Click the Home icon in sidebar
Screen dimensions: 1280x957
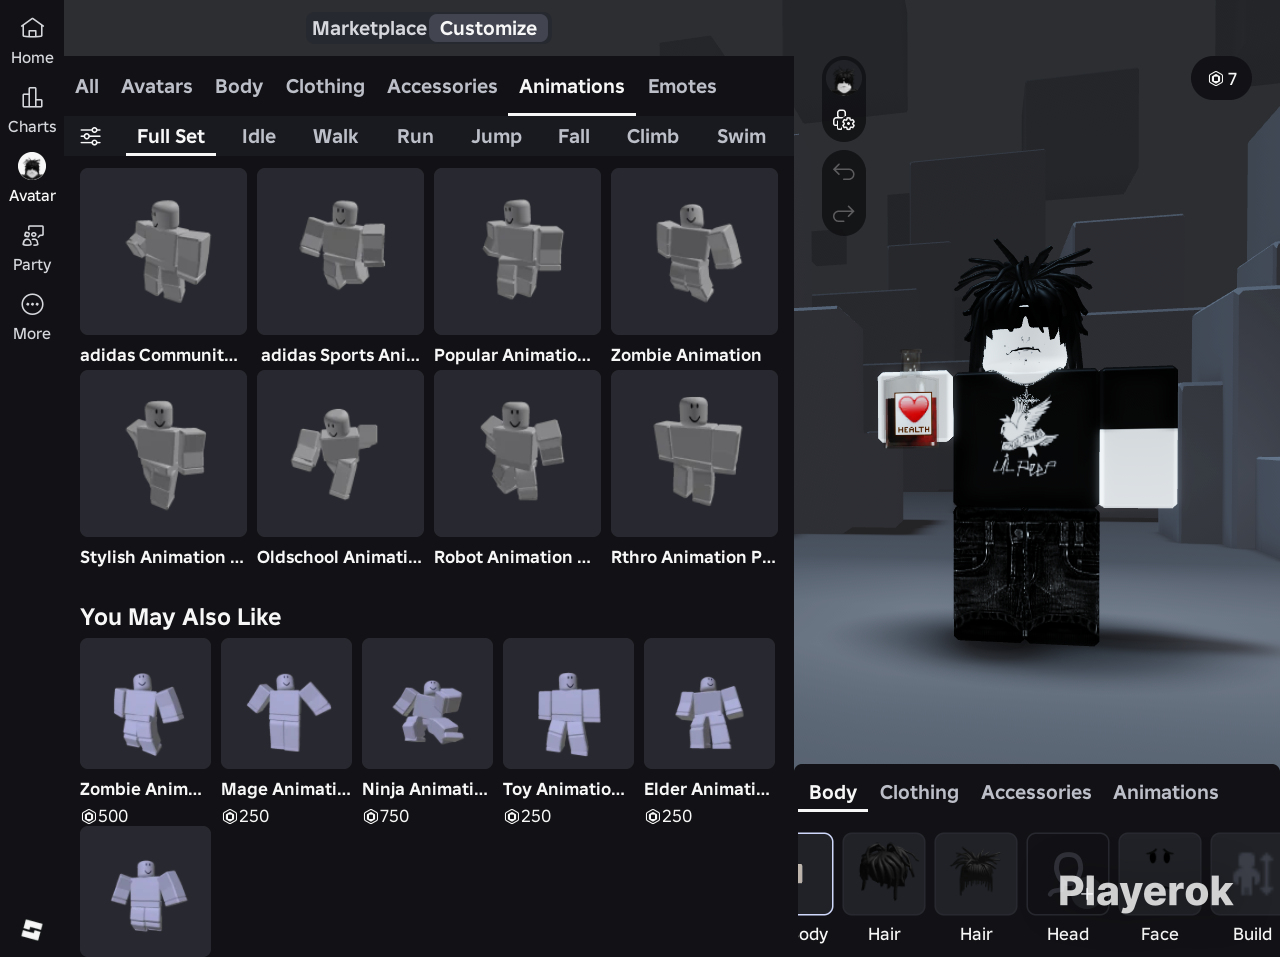point(32,29)
